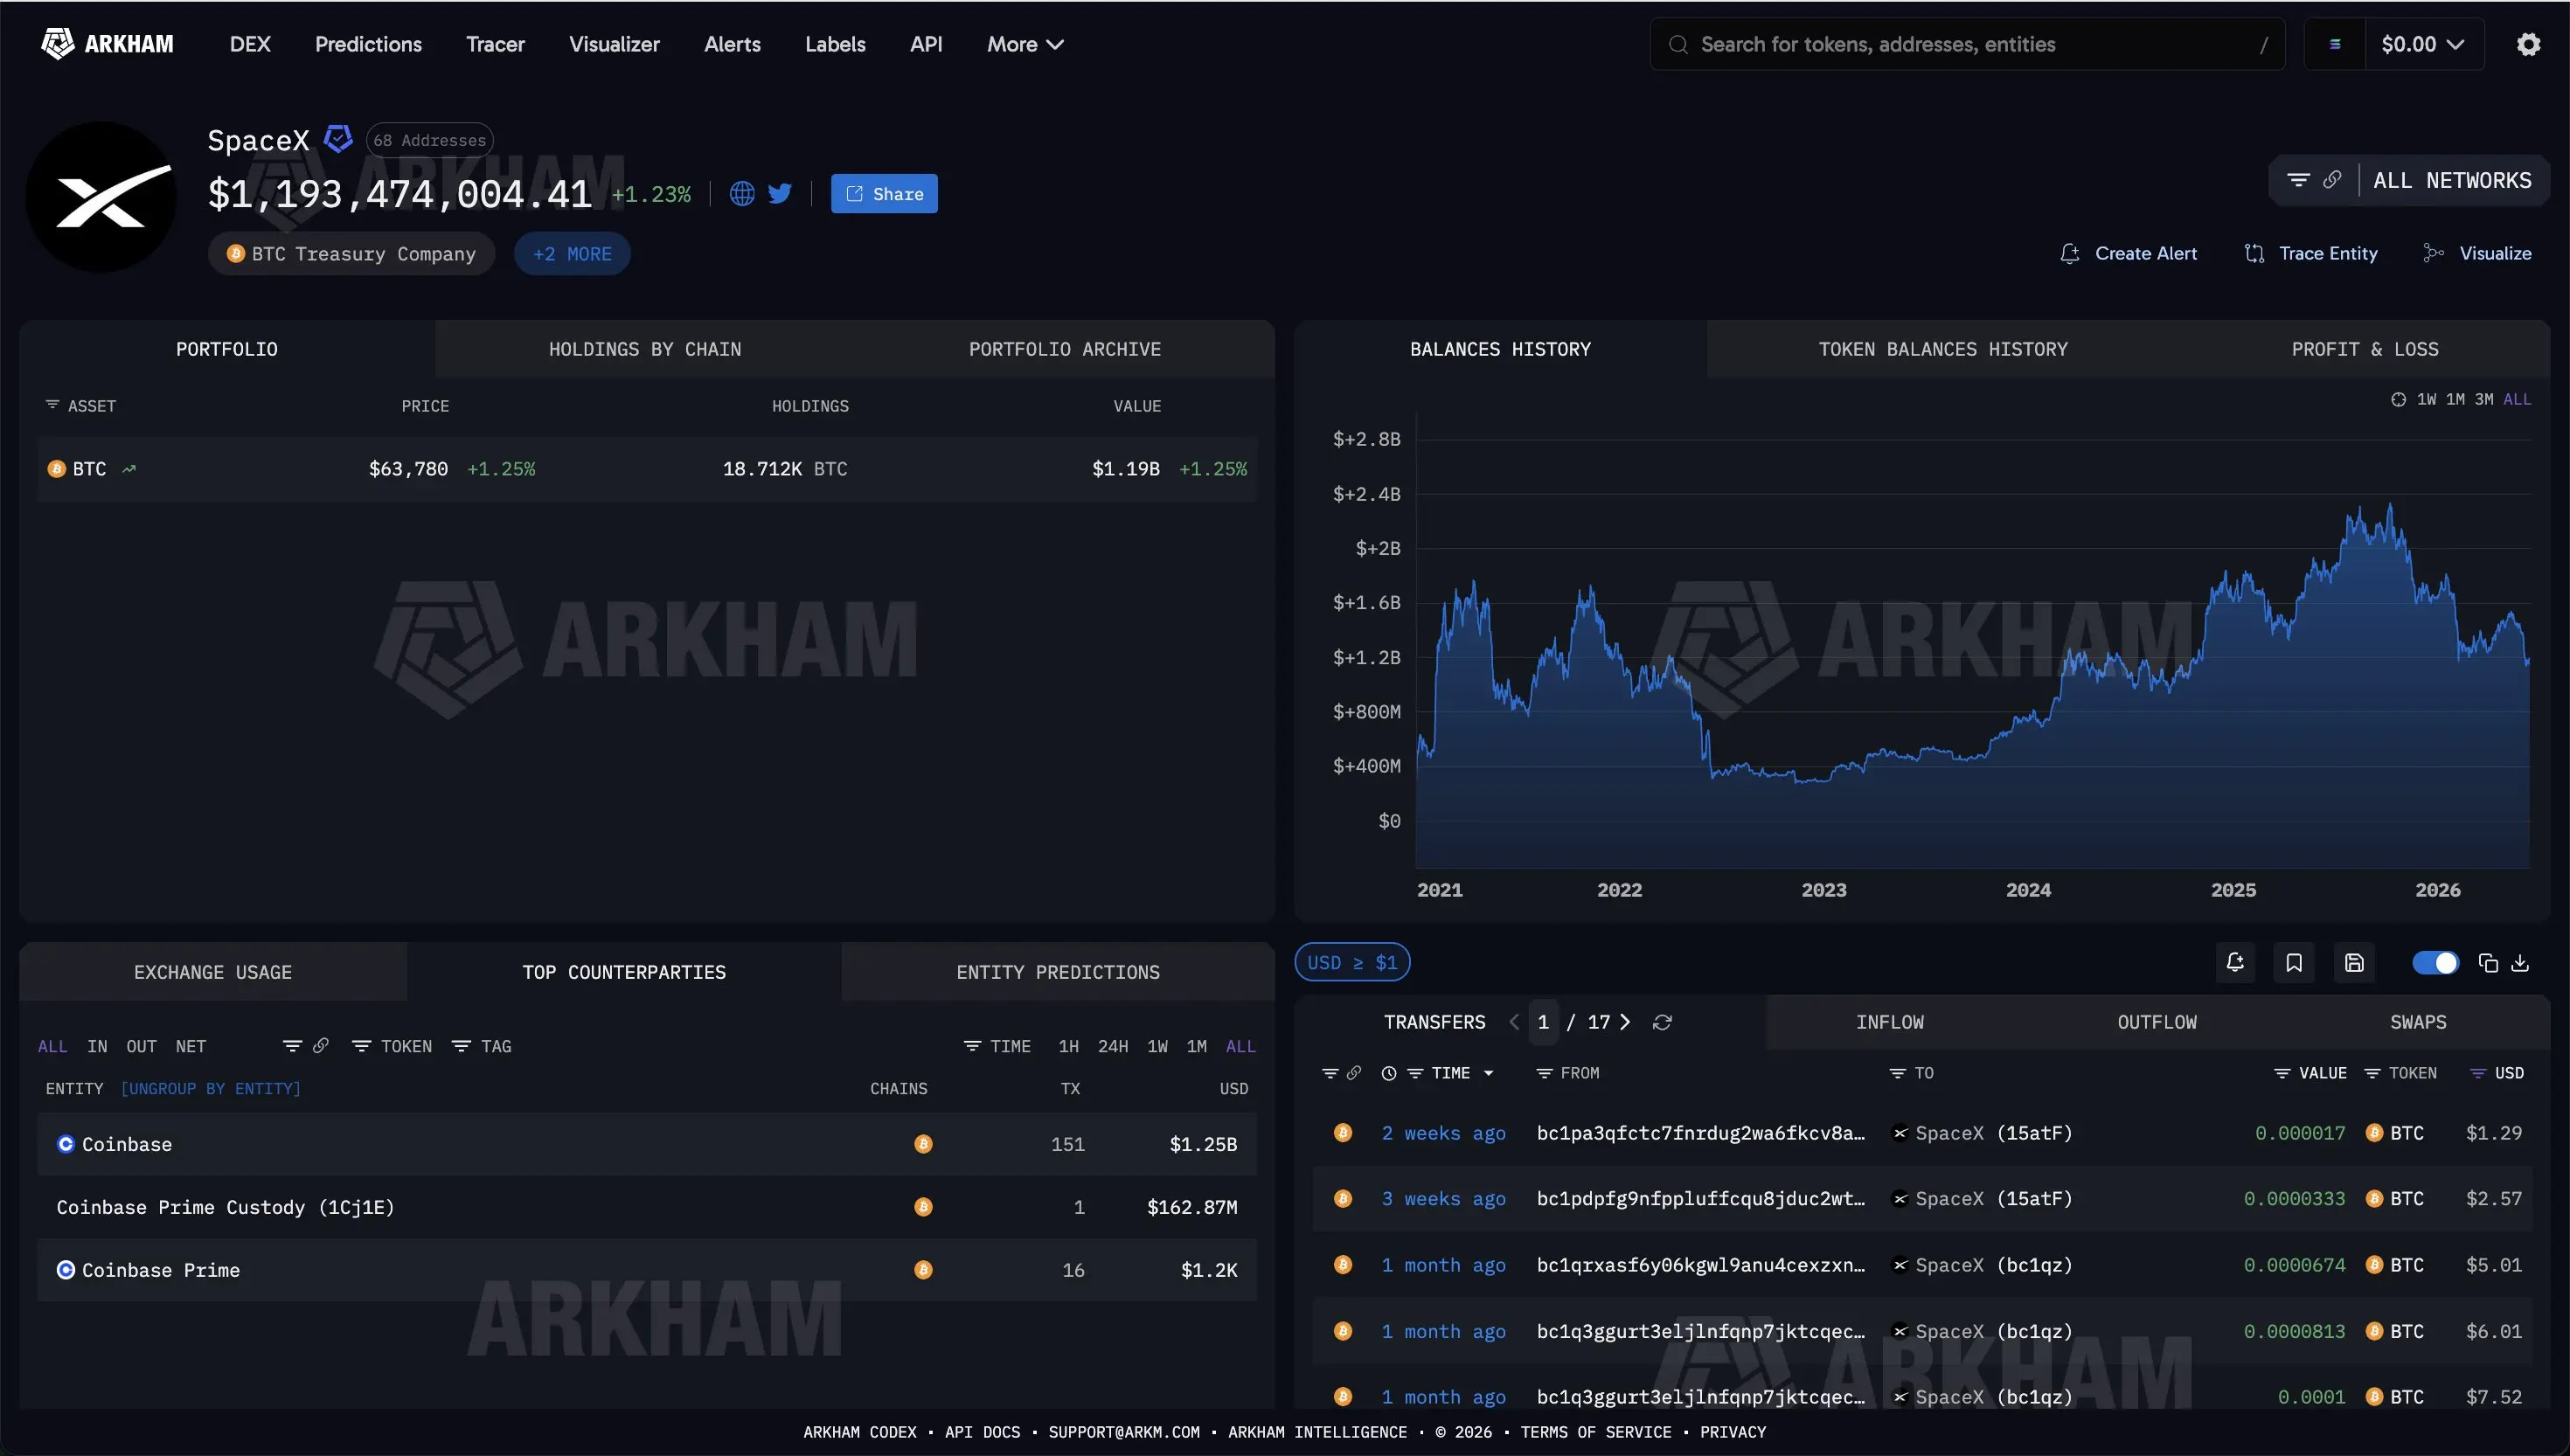The height and width of the screenshot is (1456, 2570).
Task: Open the VALUE filter in transfers
Action: (x=2310, y=1073)
